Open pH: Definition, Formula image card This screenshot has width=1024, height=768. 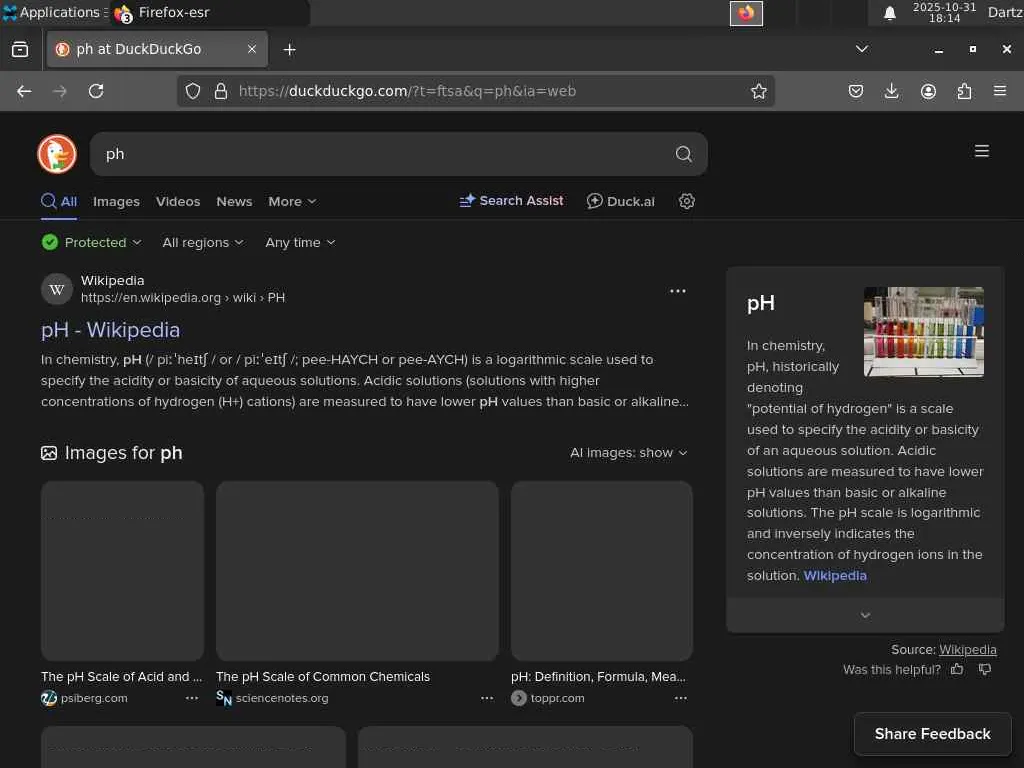[x=601, y=571]
